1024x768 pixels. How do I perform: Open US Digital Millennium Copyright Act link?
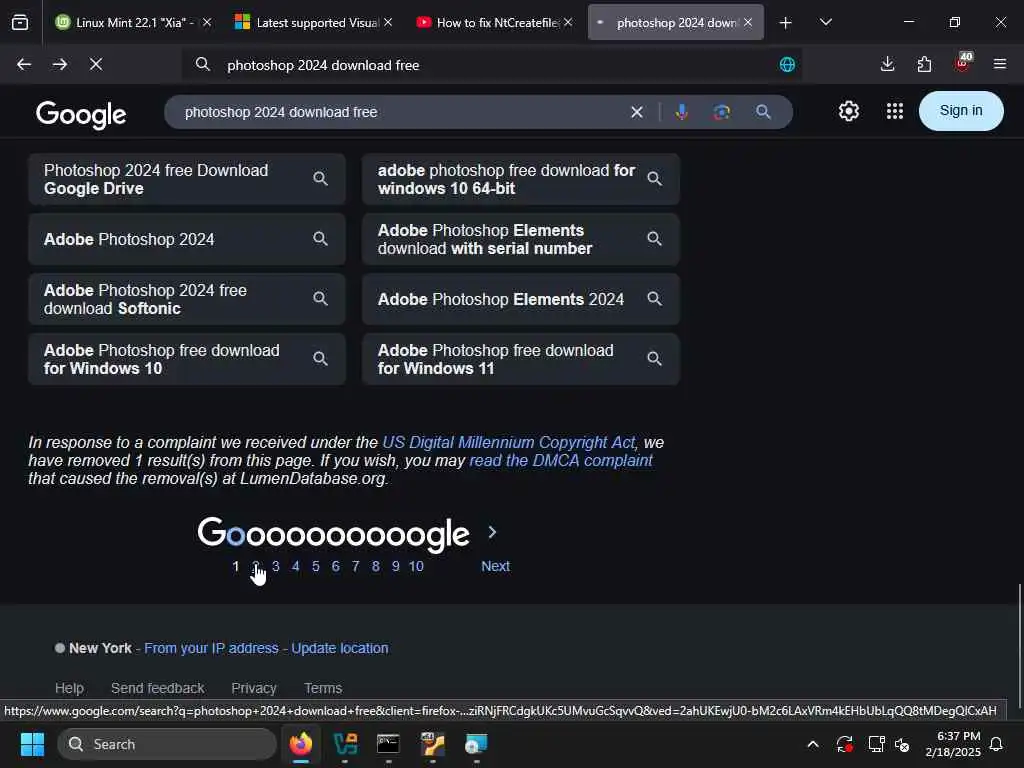click(509, 442)
